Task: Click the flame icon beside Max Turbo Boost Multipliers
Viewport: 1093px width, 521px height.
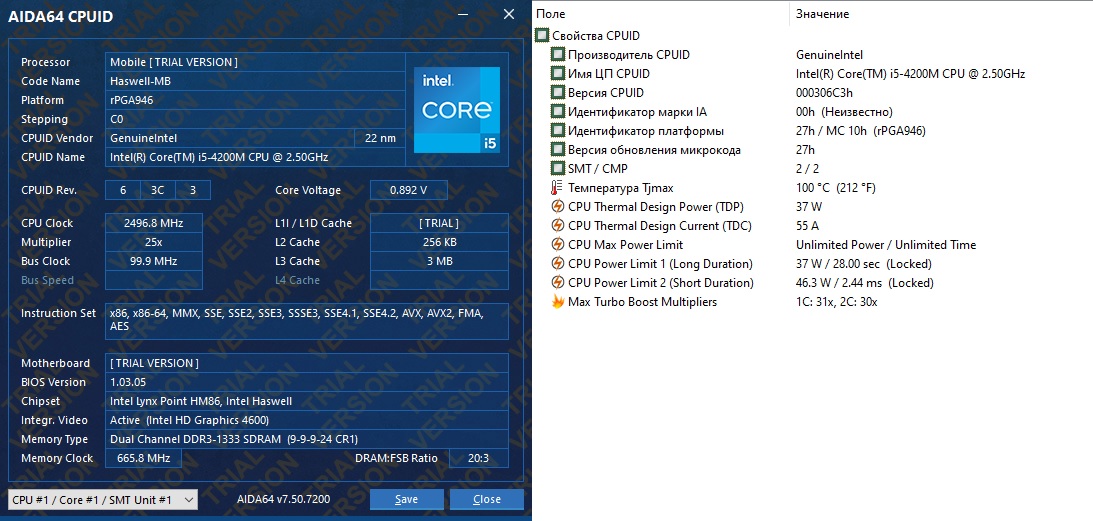Action: click(558, 302)
